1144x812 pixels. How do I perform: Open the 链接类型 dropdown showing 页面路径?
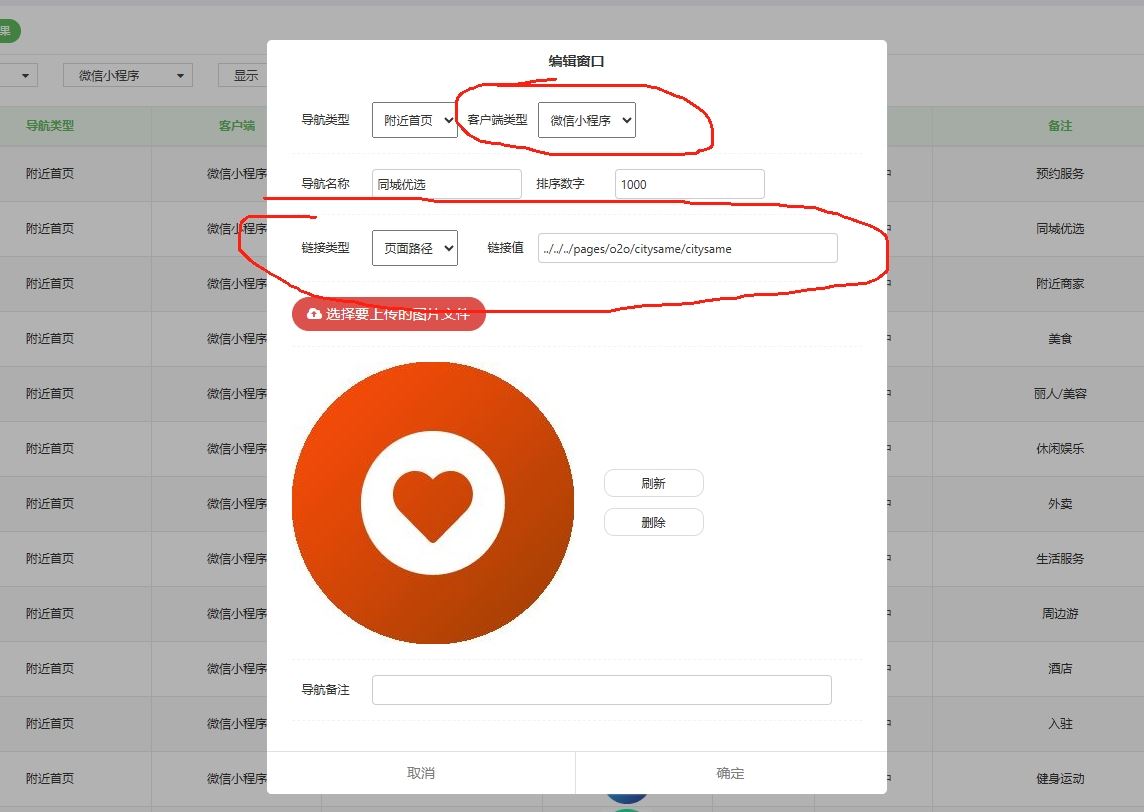pos(414,248)
